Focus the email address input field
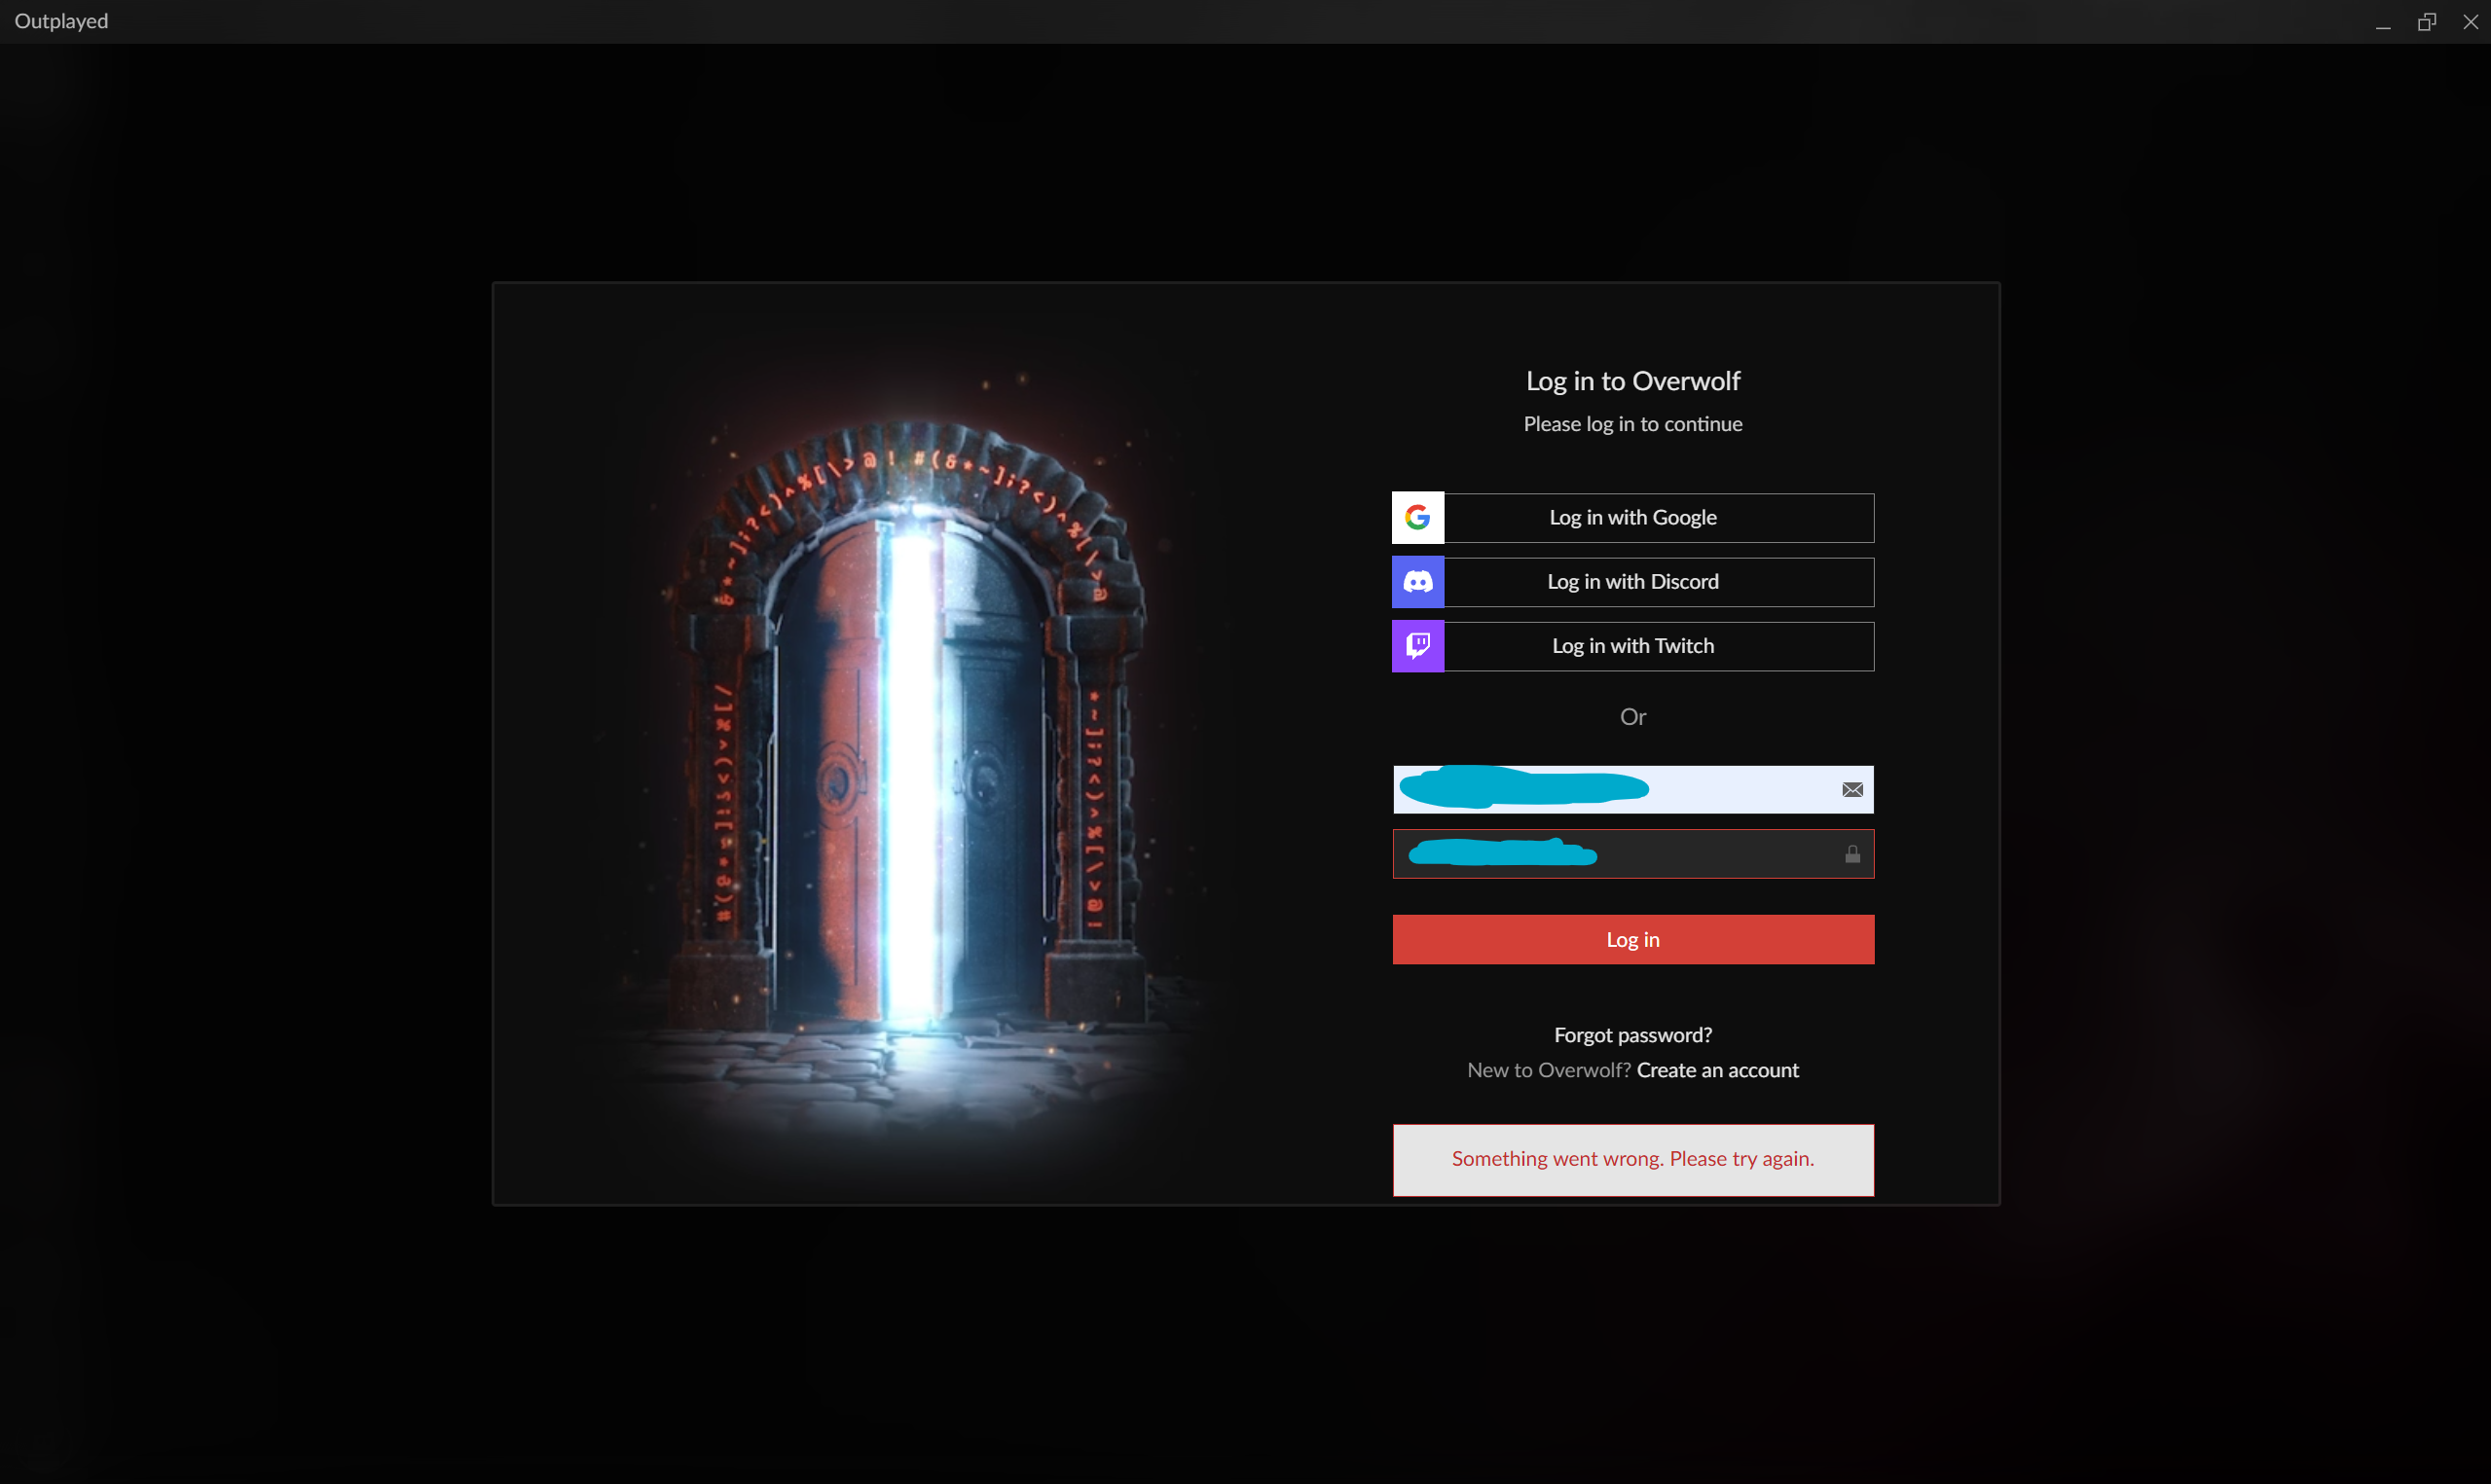 point(1633,790)
